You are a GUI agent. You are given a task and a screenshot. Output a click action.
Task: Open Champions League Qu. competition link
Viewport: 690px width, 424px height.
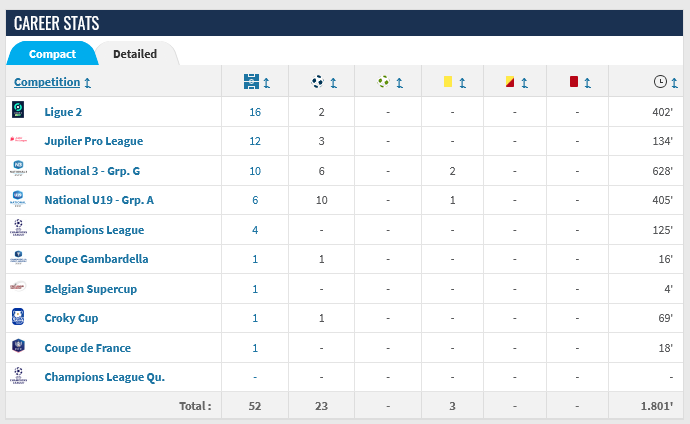click(x=104, y=377)
